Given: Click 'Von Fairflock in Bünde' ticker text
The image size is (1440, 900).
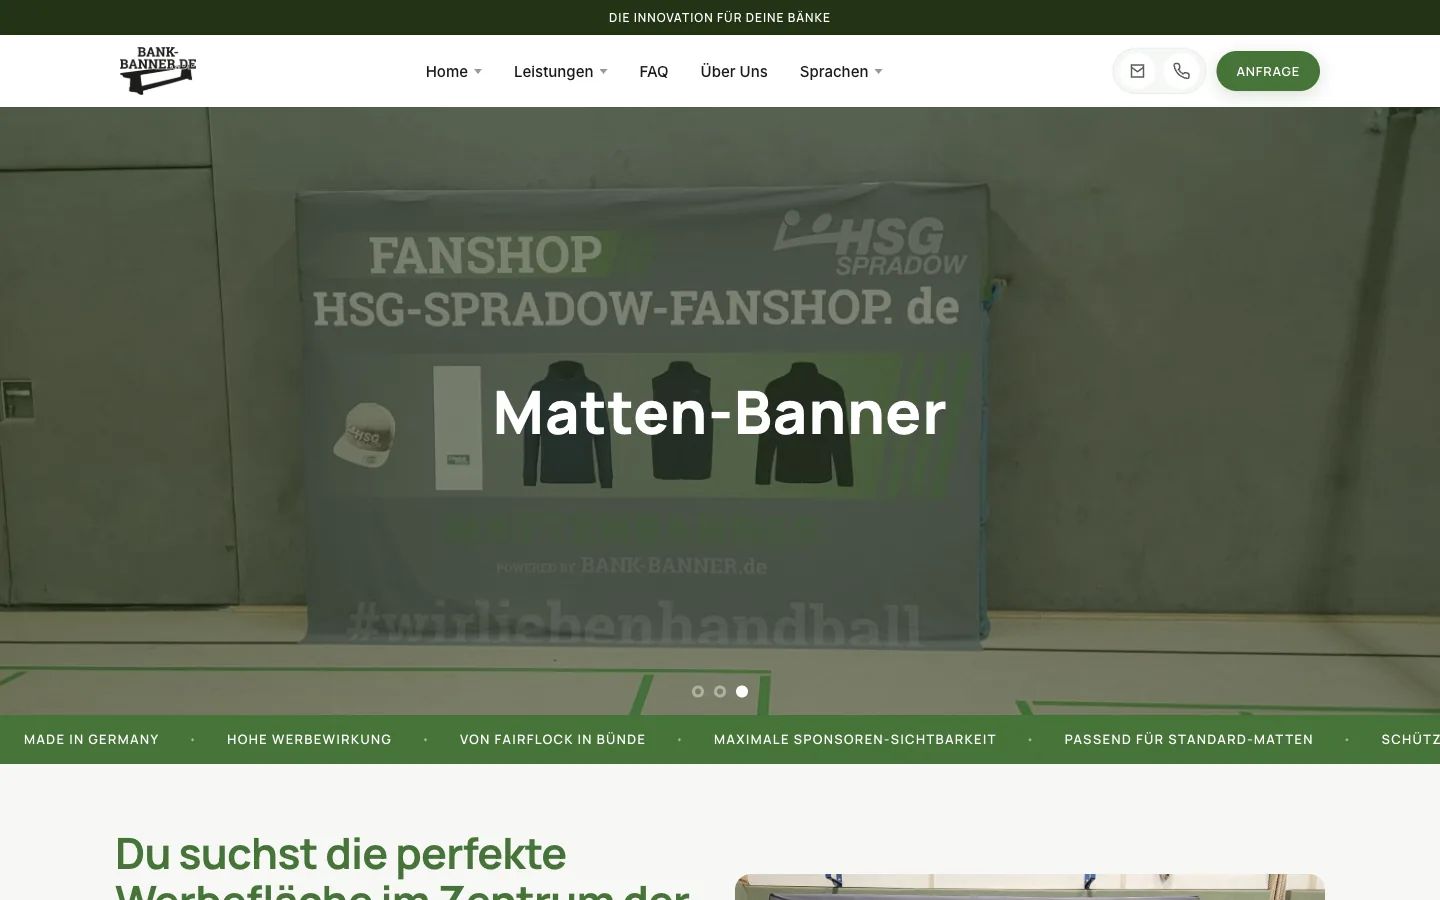Looking at the screenshot, I should pos(553,739).
